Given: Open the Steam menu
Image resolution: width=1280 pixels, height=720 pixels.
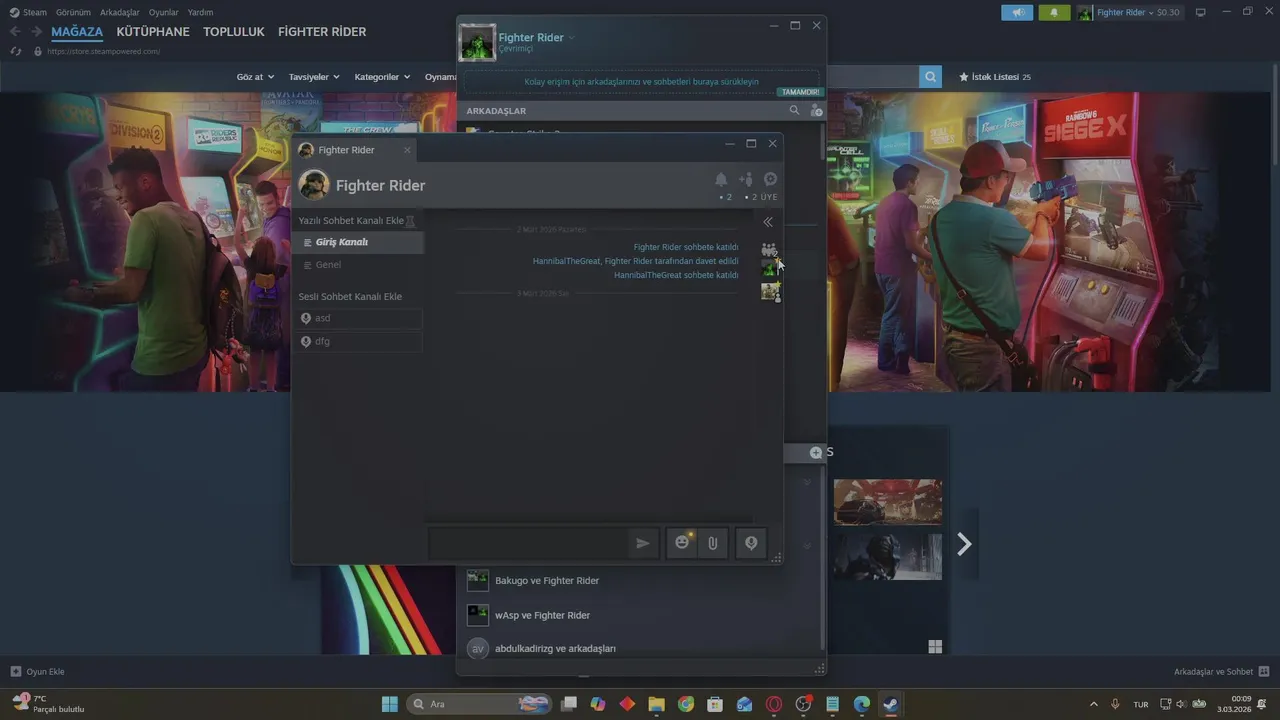Looking at the screenshot, I should 28,12.
